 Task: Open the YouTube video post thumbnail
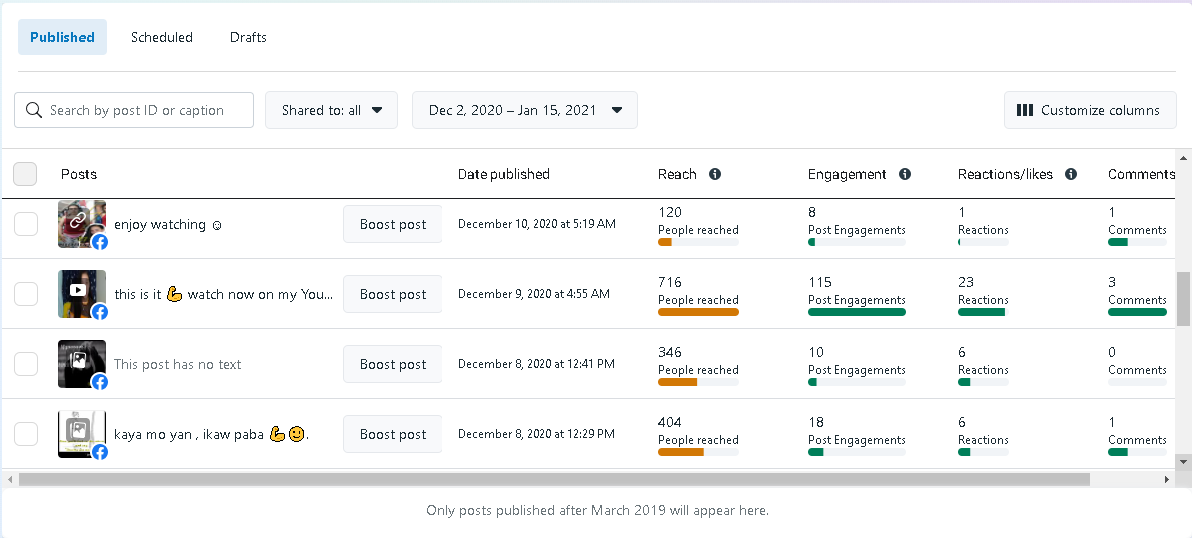82,294
